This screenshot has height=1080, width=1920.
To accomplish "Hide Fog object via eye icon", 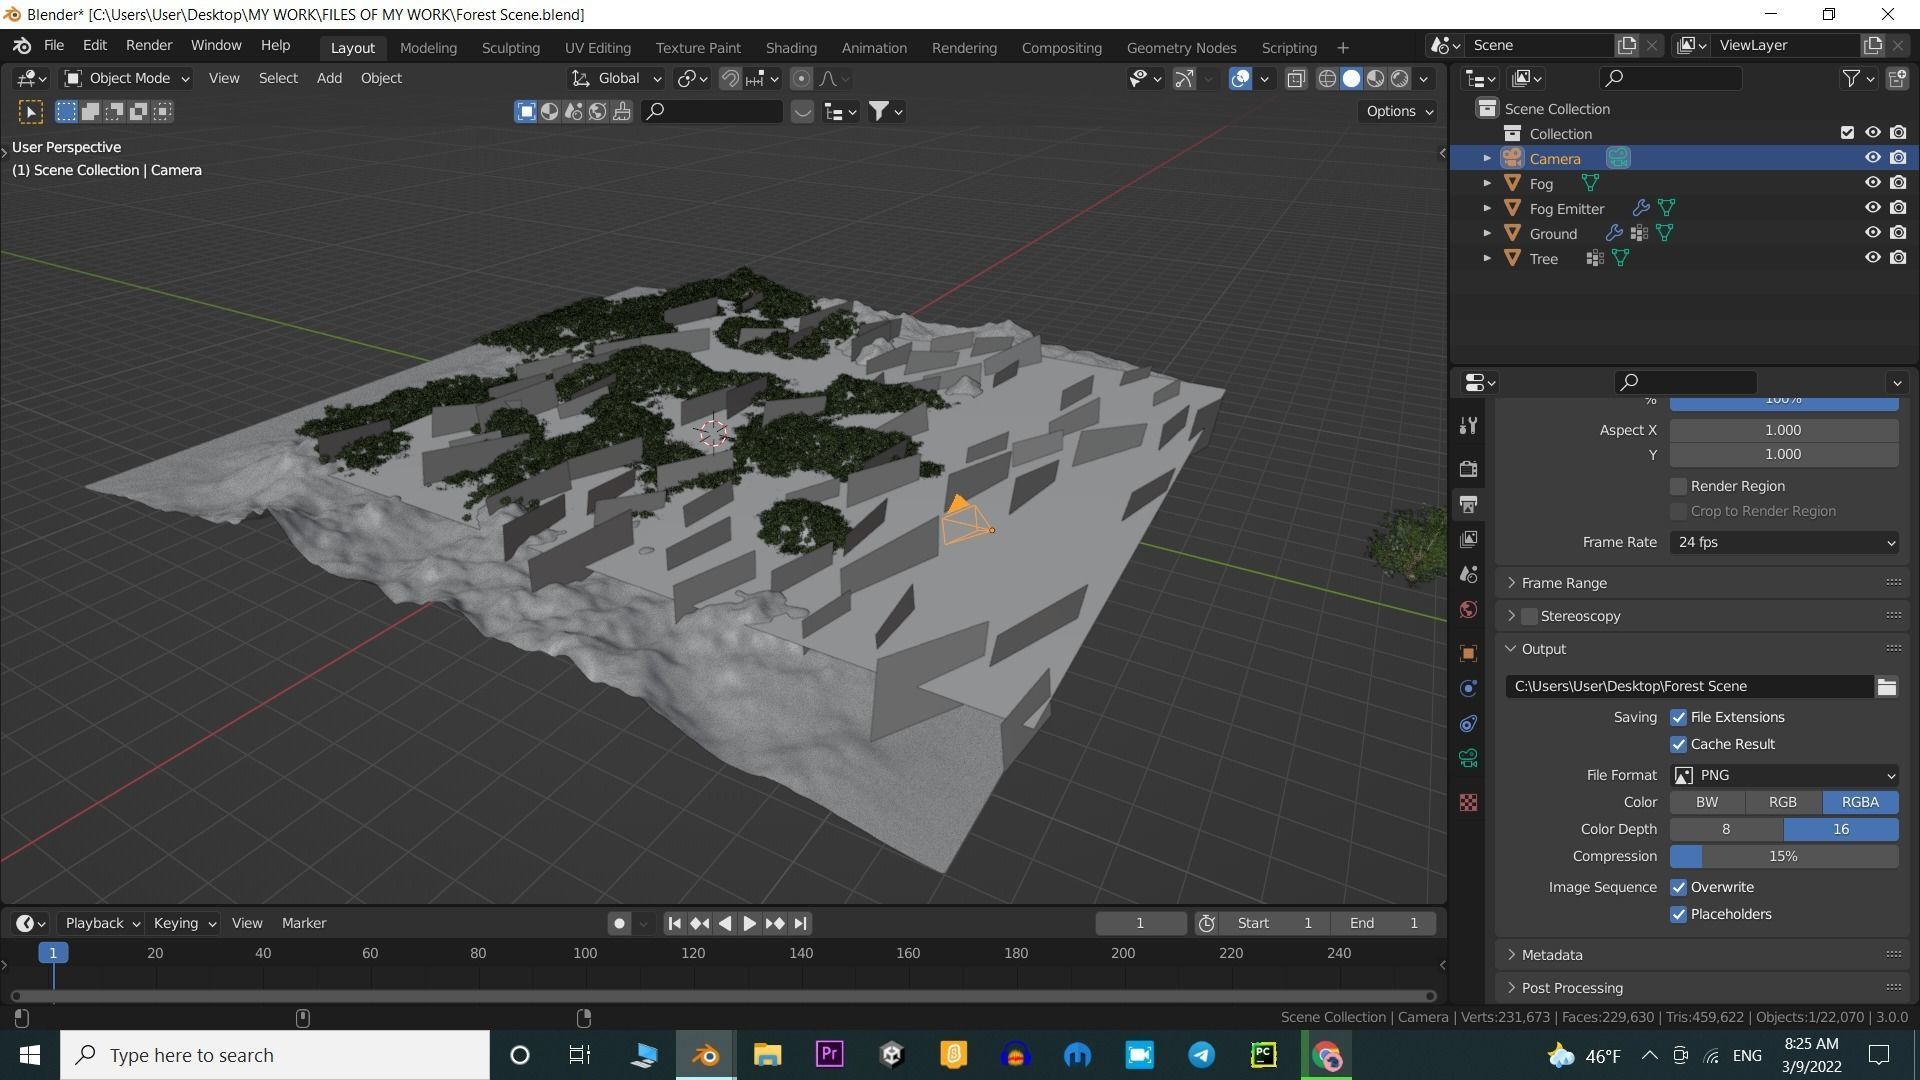I will 1872,183.
